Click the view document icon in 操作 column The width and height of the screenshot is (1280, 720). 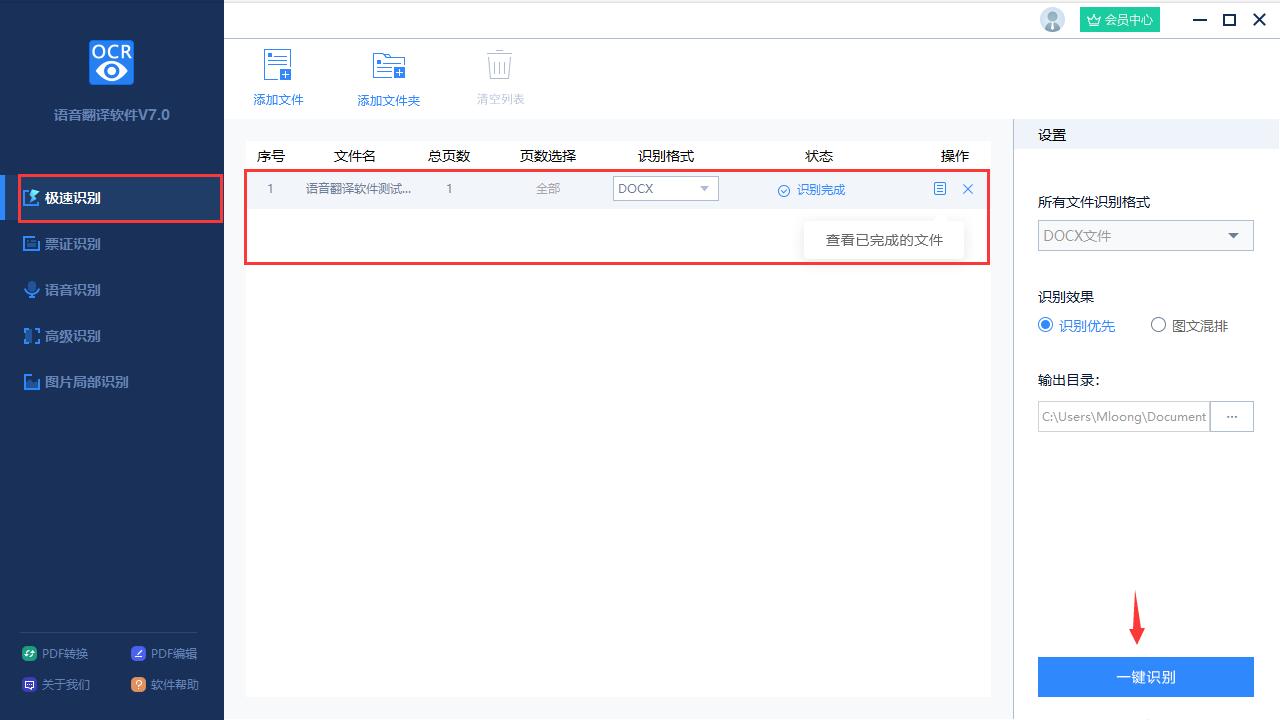(x=939, y=188)
